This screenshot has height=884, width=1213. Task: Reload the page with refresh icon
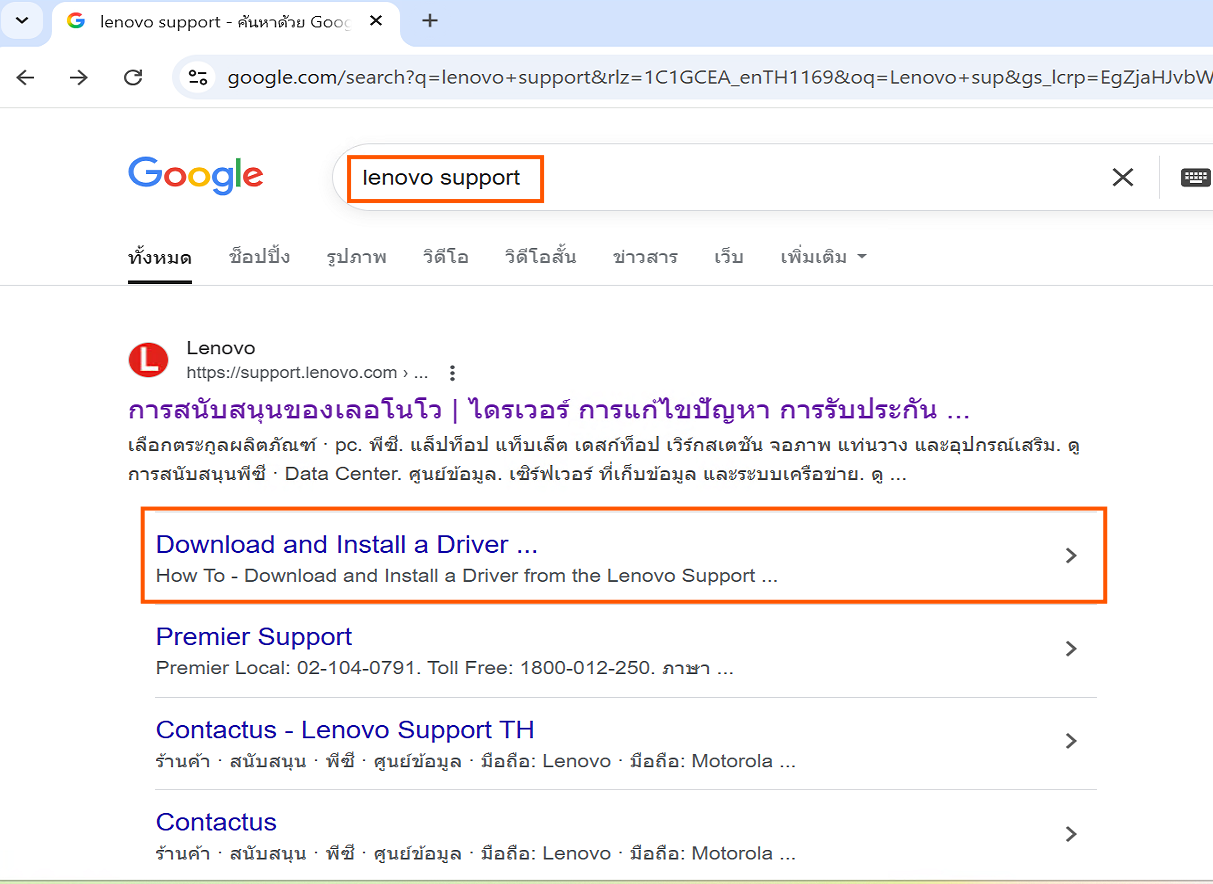pos(133,77)
